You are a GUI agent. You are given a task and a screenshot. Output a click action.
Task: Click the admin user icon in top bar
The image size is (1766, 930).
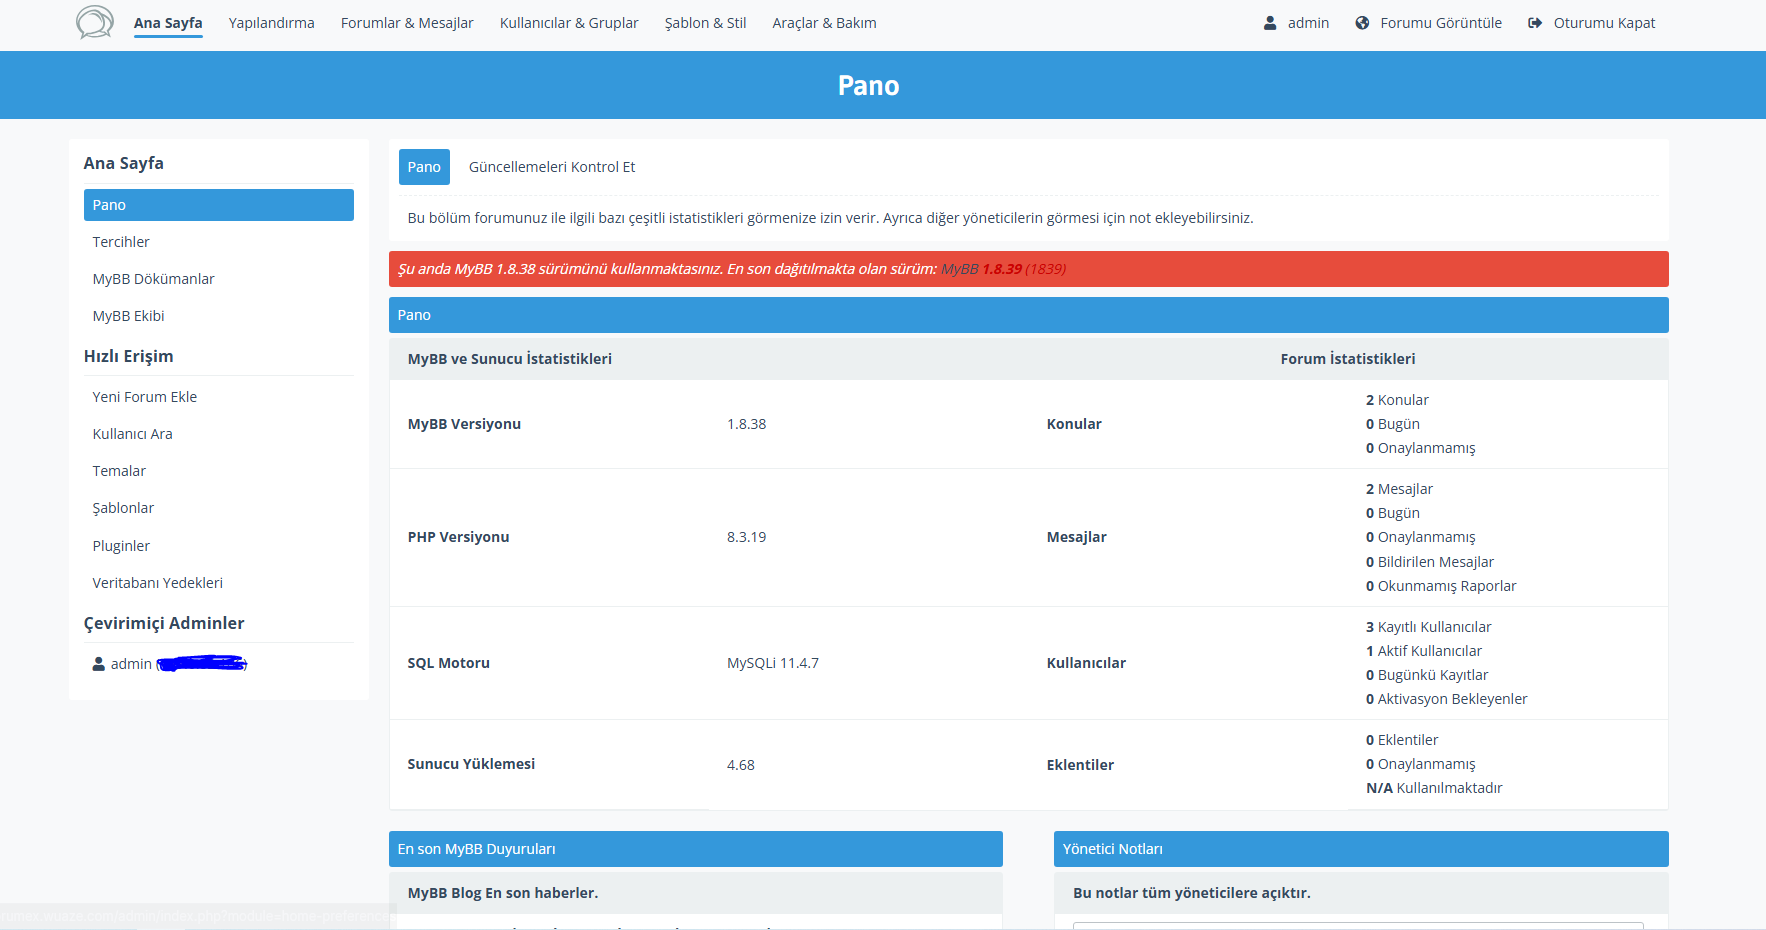[x=1270, y=23]
